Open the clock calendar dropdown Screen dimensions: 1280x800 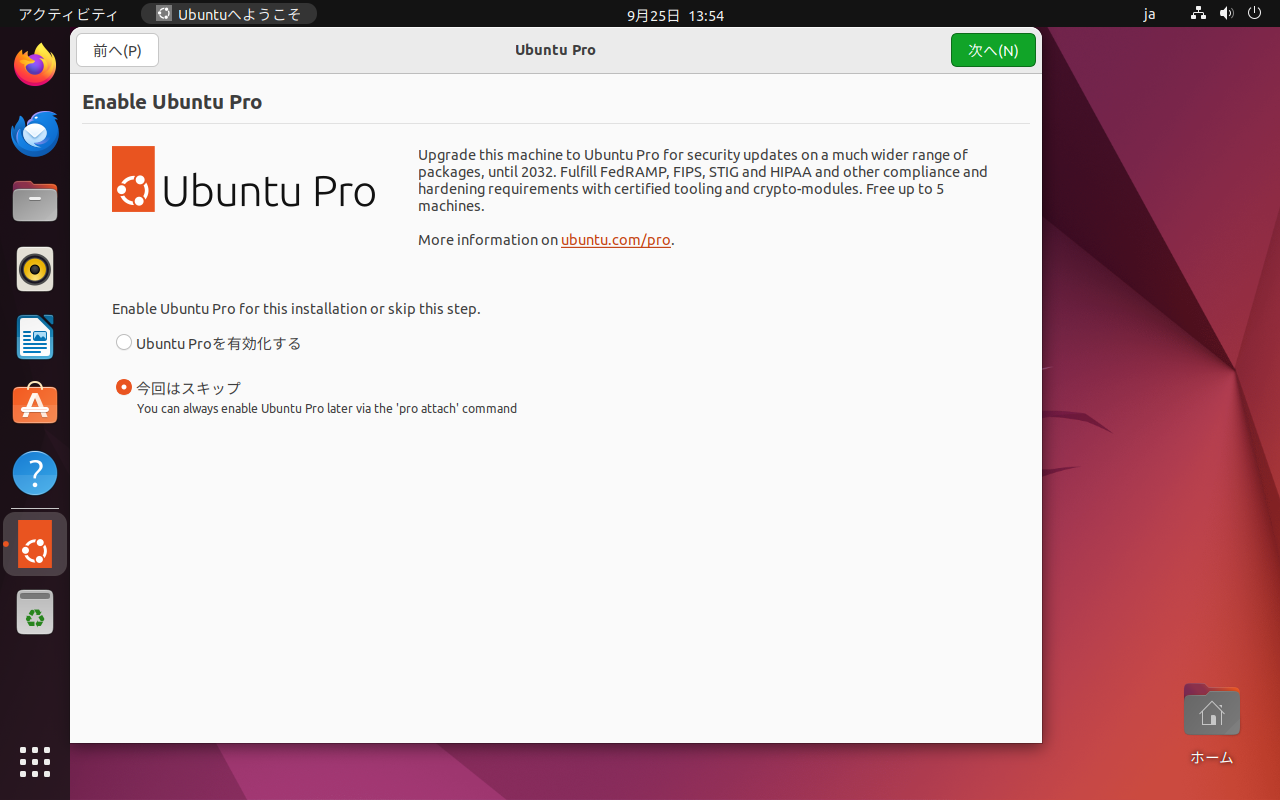(x=675, y=15)
